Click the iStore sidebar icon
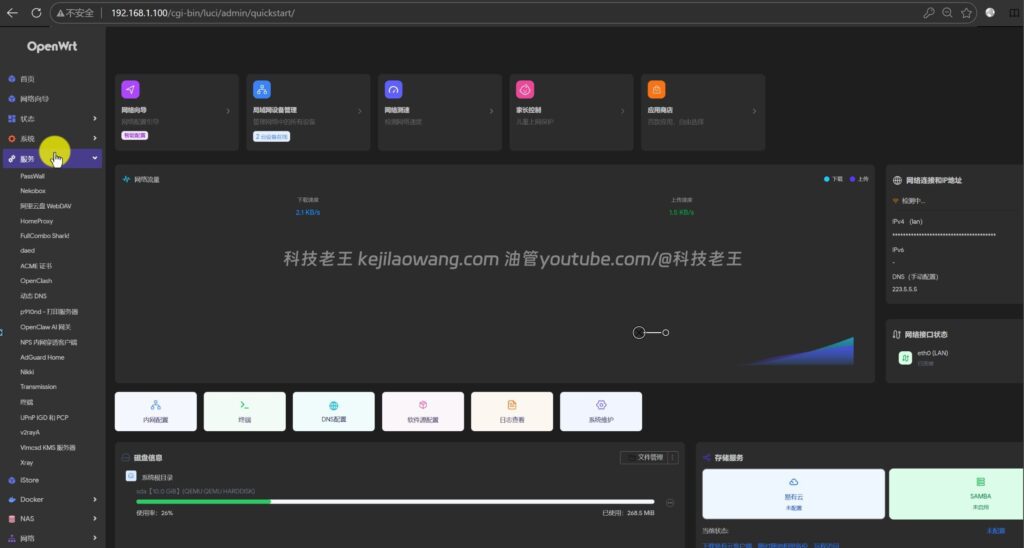 (12, 480)
